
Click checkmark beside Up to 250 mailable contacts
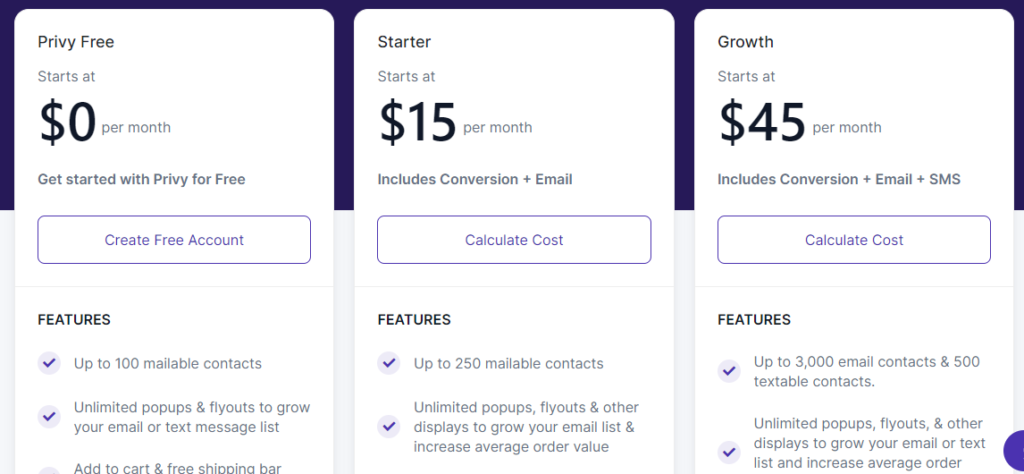tap(389, 363)
